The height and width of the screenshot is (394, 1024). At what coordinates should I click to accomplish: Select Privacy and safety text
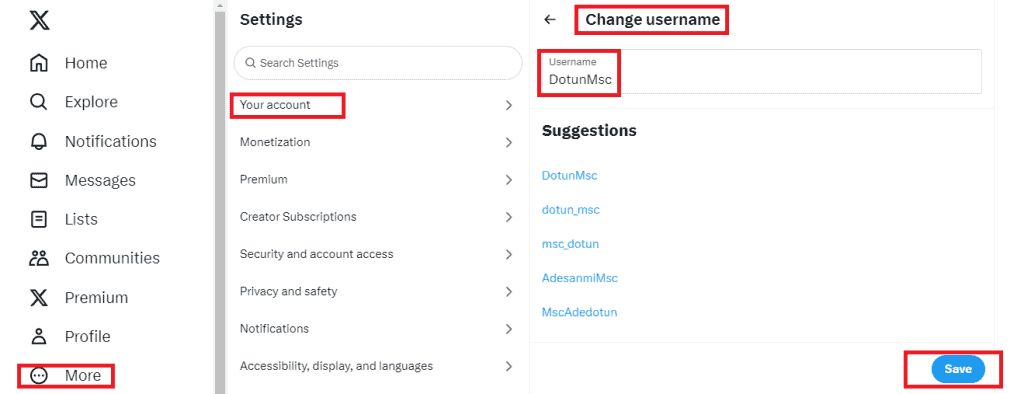pos(289,291)
